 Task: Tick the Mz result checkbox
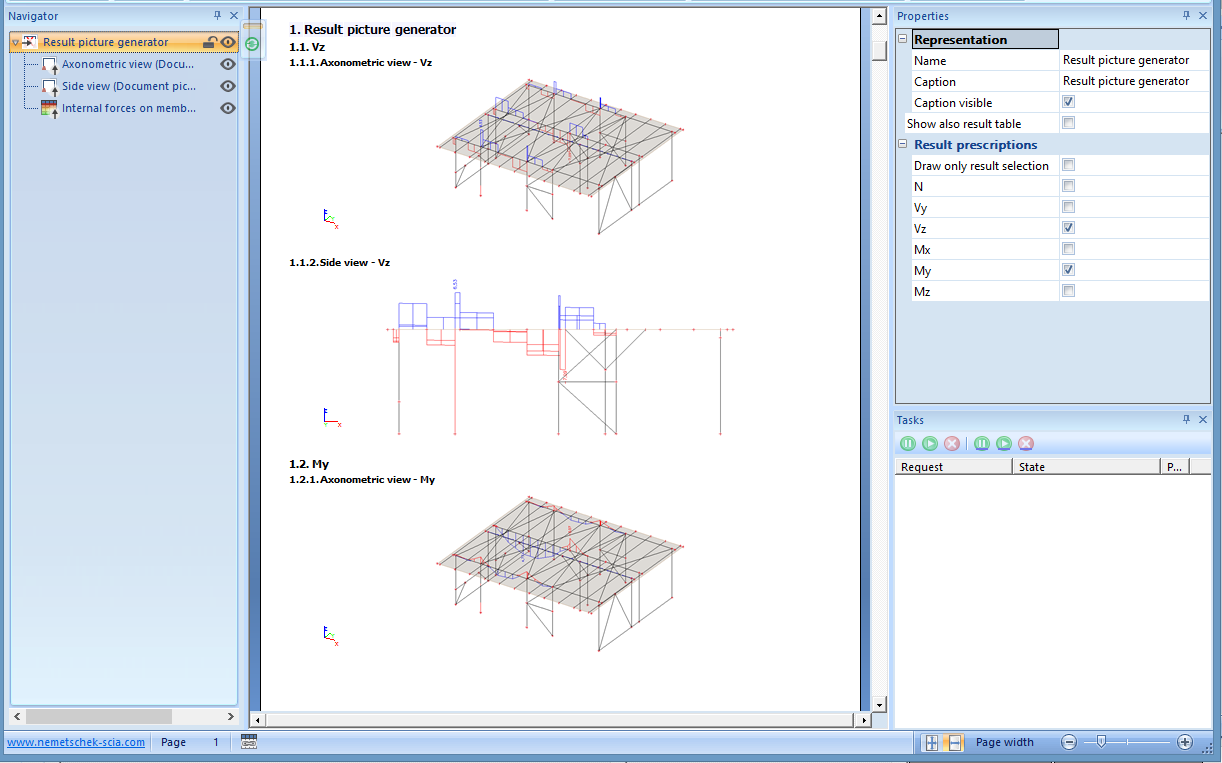point(1068,292)
